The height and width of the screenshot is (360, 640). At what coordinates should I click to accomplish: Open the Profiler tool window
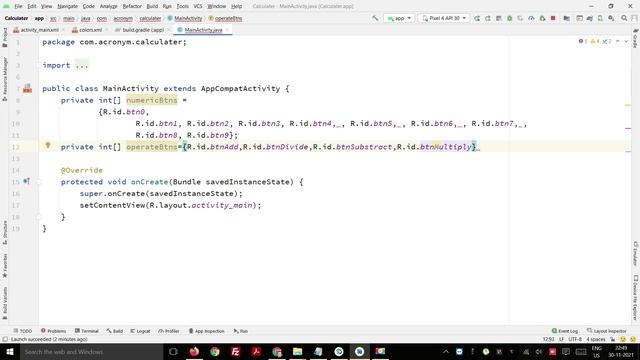169,331
